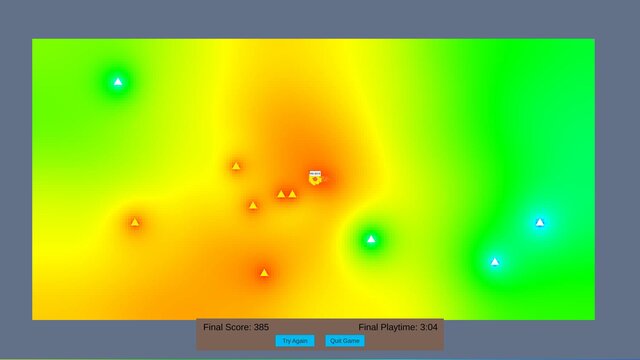Select the yellow triangle just below-left of the triangle pair
Image resolution: width=640 pixels, height=360 pixels.
tap(253, 205)
